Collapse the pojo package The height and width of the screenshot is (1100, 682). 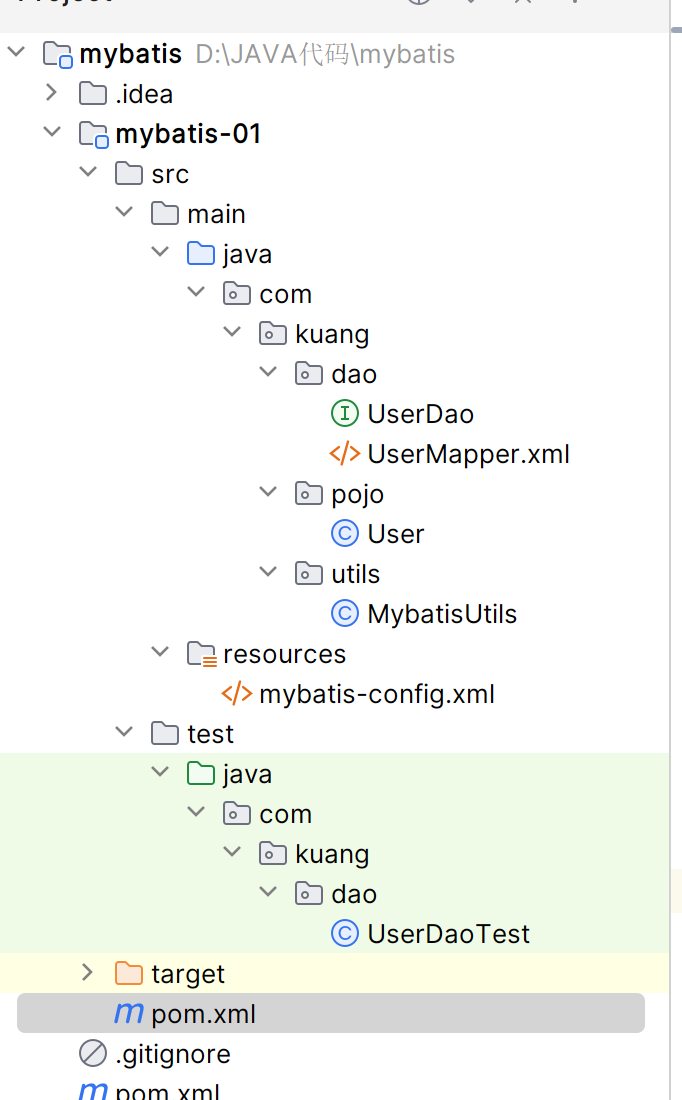(268, 494)
